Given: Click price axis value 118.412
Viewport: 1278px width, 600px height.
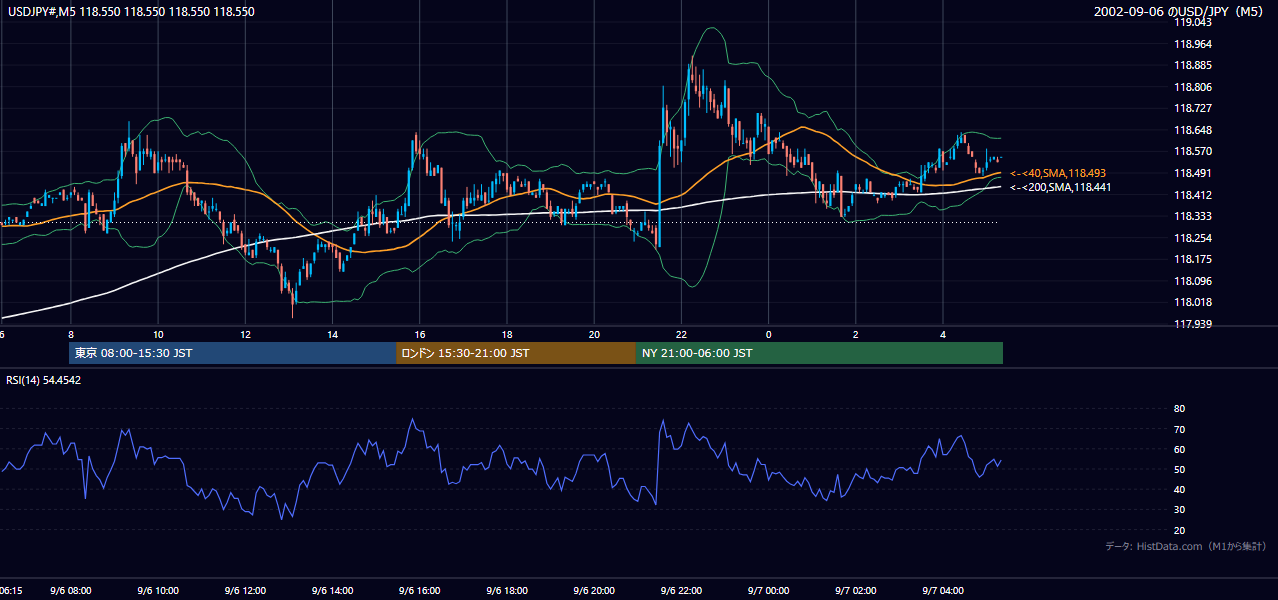Looking at the screenshot, I should coord(1192,195).
